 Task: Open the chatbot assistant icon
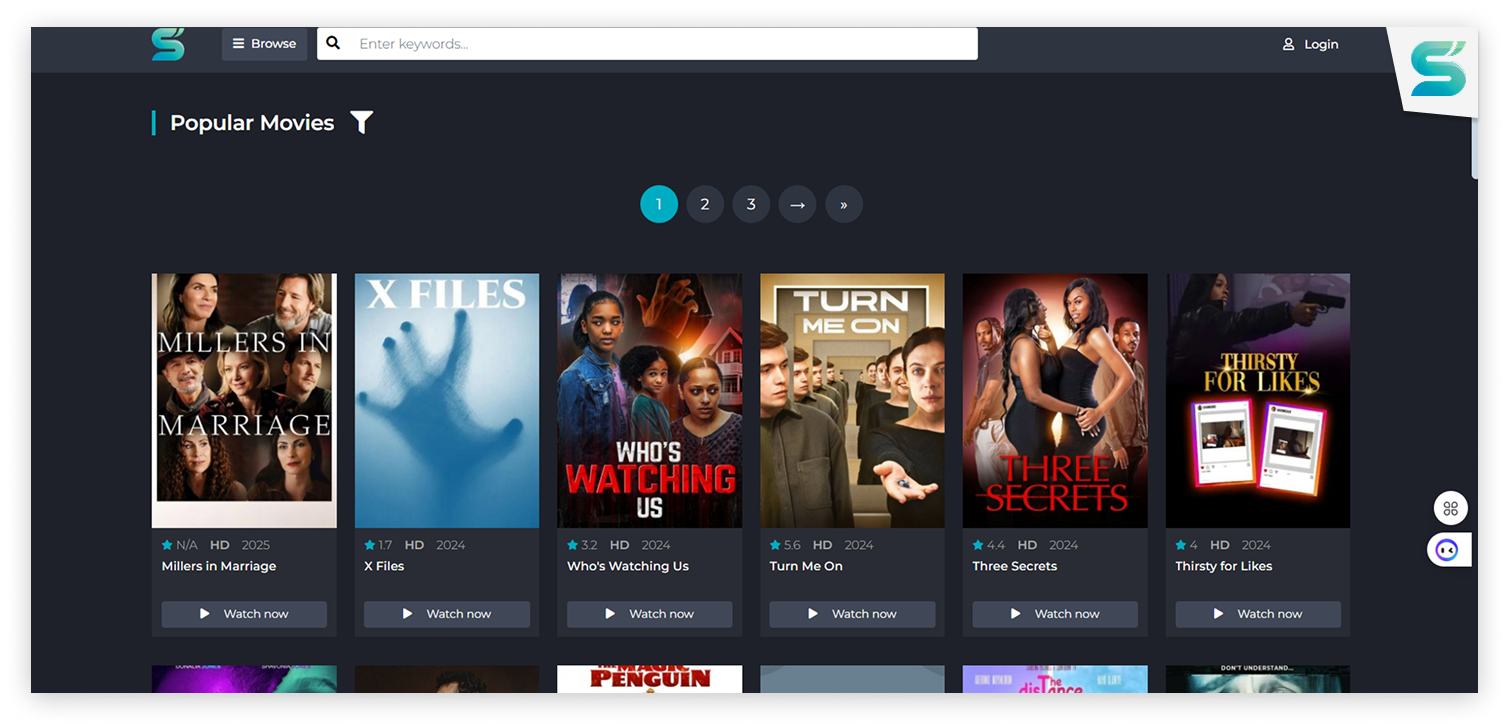1449,549
